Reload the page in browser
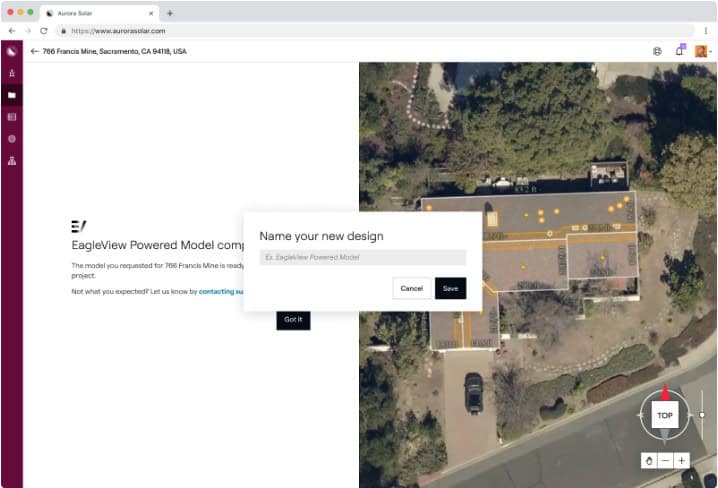The height and width of the screenshot is (488, 718). click(44, 31)
